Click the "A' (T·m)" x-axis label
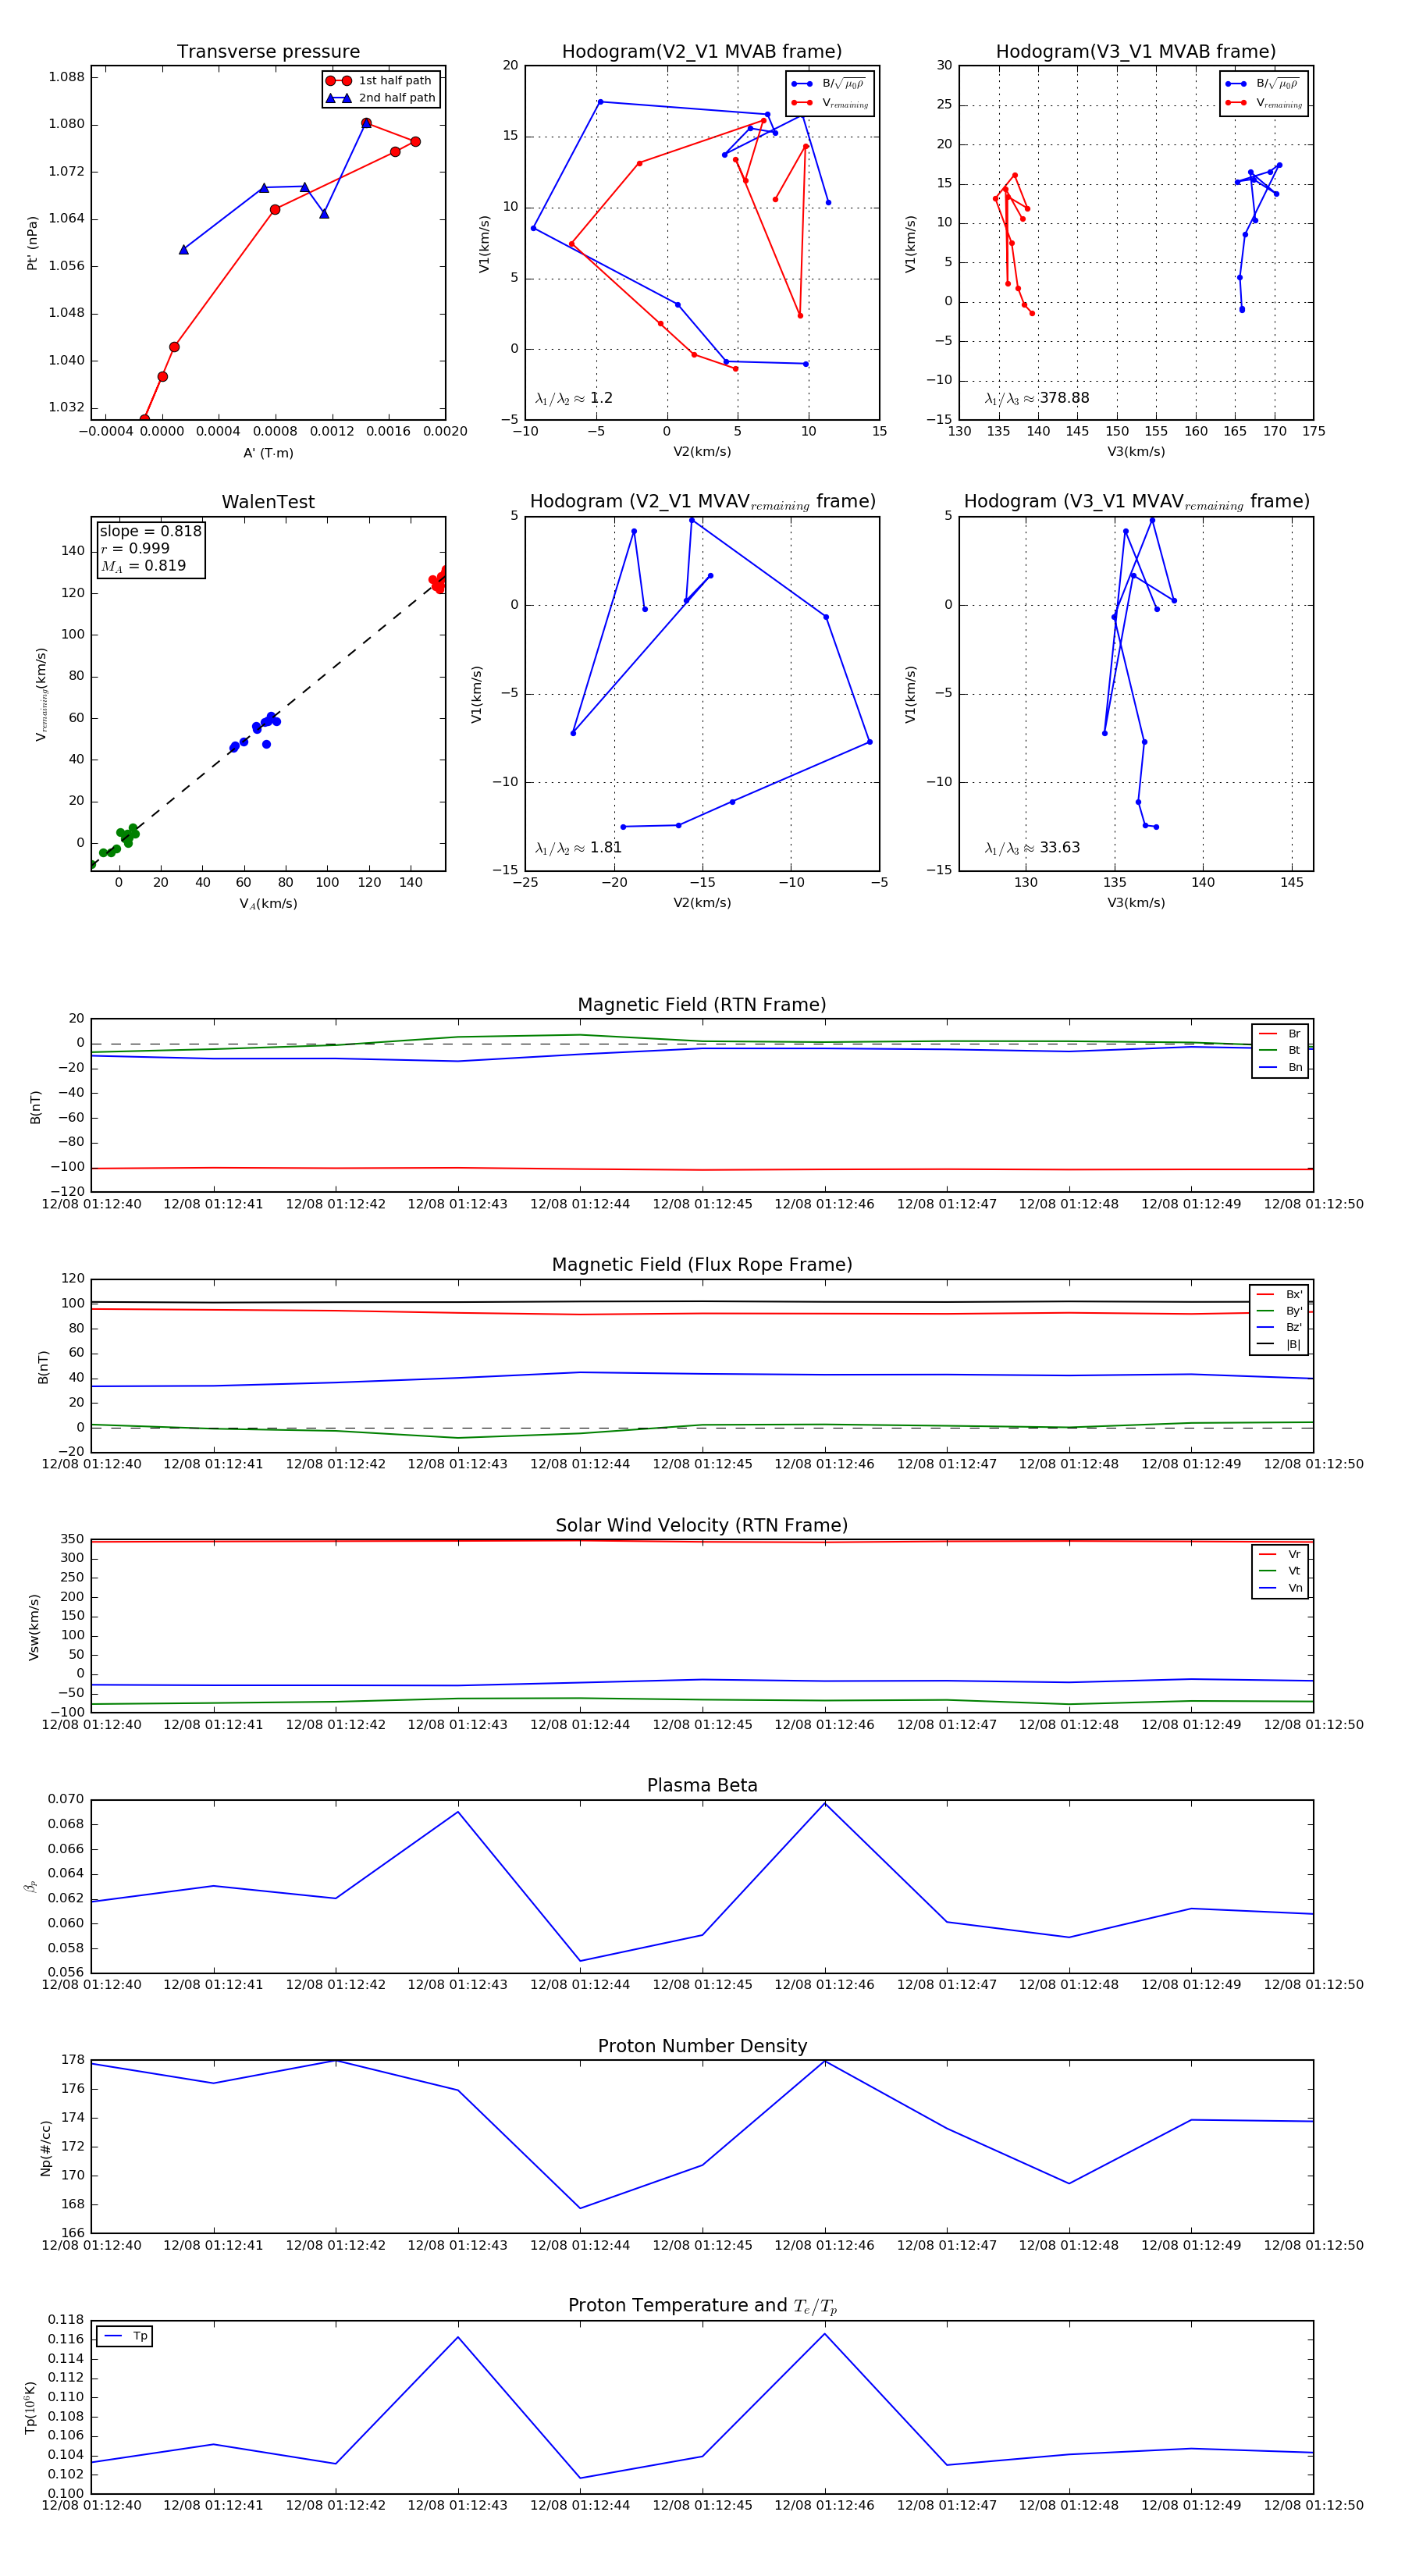Screen dimensions: 1405x2576 [x=268, y=453]
